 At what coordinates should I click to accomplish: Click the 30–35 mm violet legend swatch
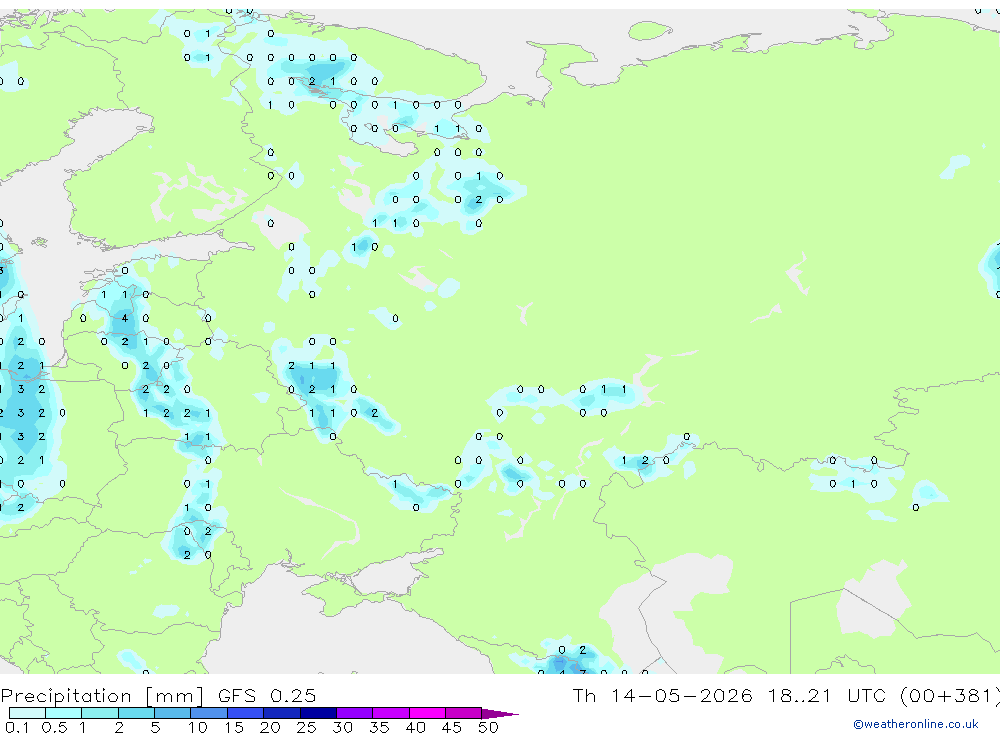pos(355,713)
